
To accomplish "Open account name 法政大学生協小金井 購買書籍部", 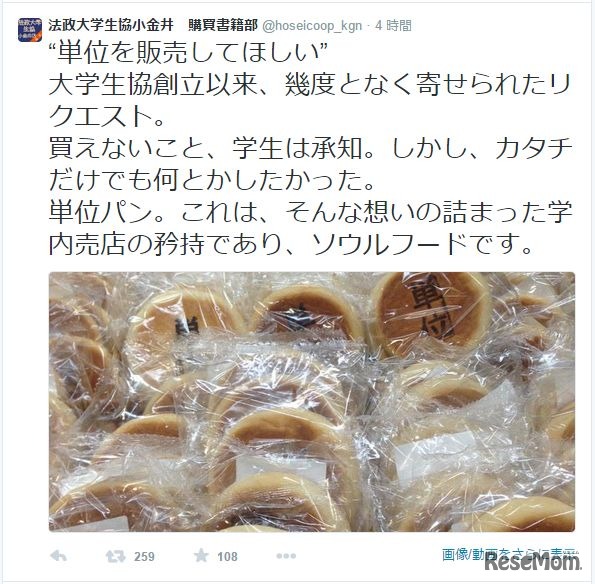I will (153, 25).
